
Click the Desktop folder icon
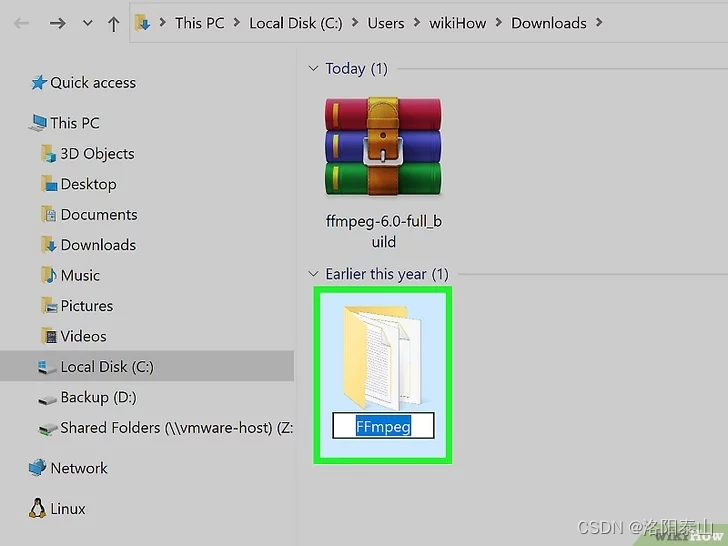pos(49,184)
